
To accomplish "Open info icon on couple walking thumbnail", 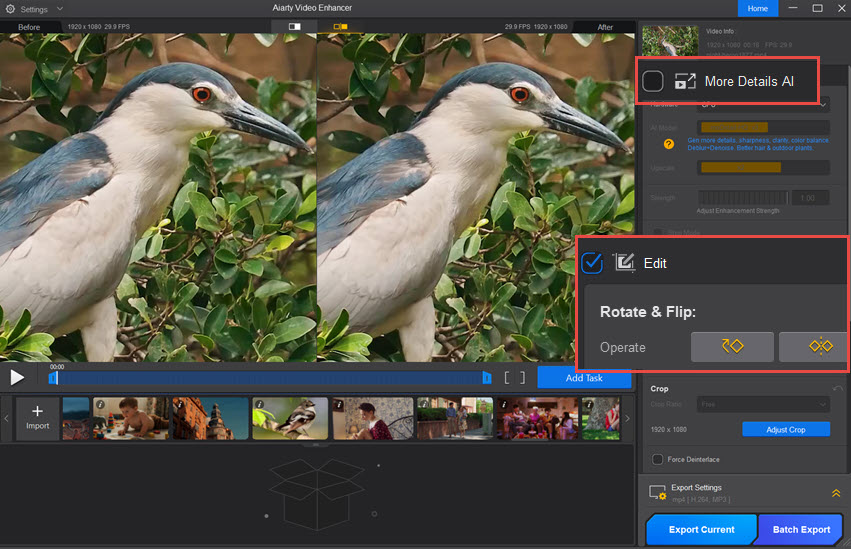I will tap(424, 404).
